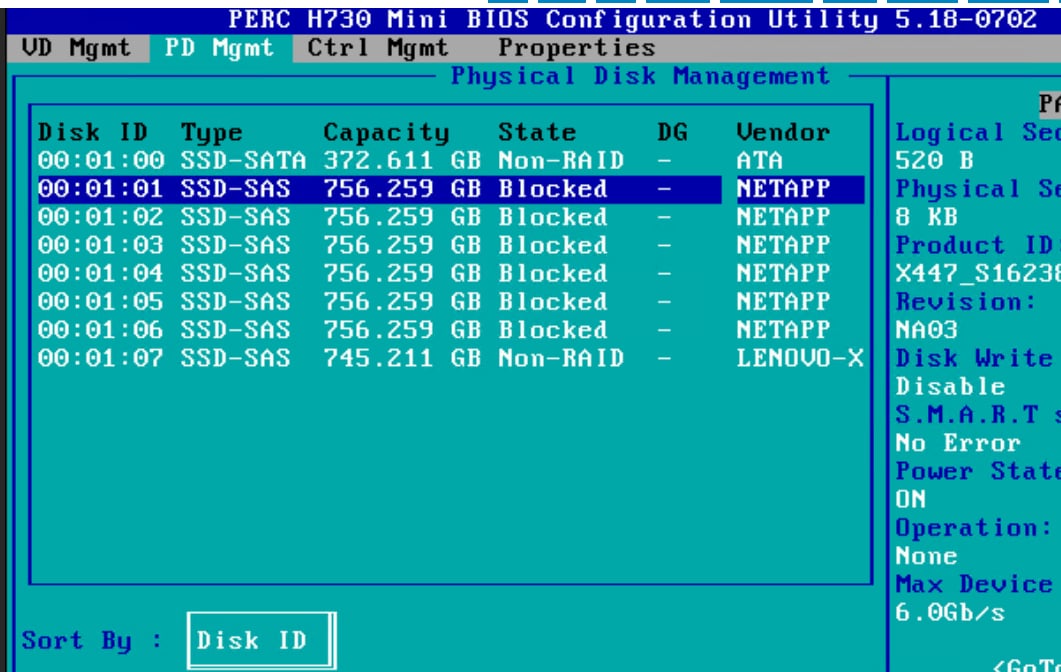Select the LENOVO-X disk 00:01:07
Image resolution: width=1061 pixels, height=672 pixels.
[x=450, y=358]
